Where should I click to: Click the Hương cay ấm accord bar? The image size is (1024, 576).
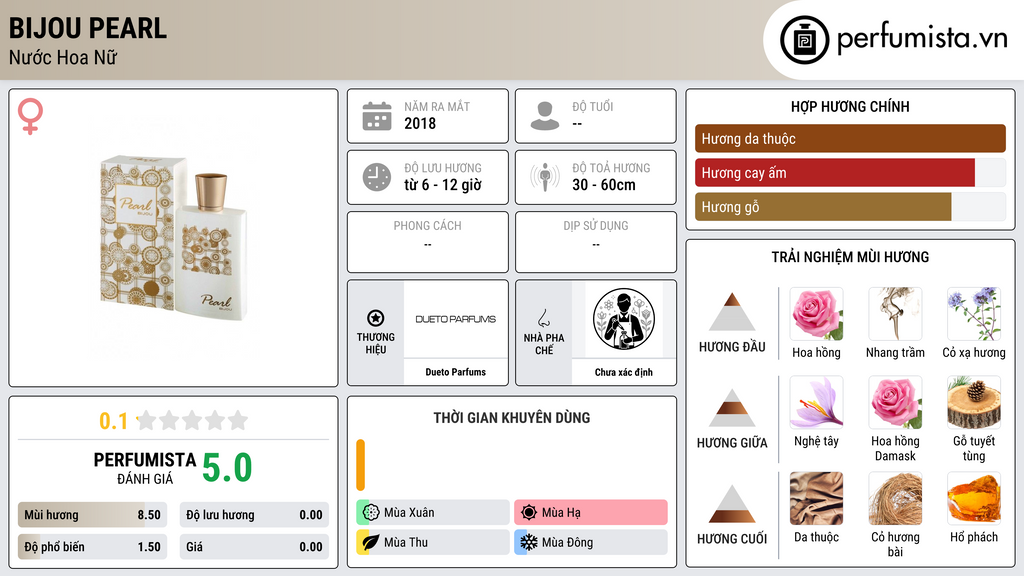coord(850,173)
